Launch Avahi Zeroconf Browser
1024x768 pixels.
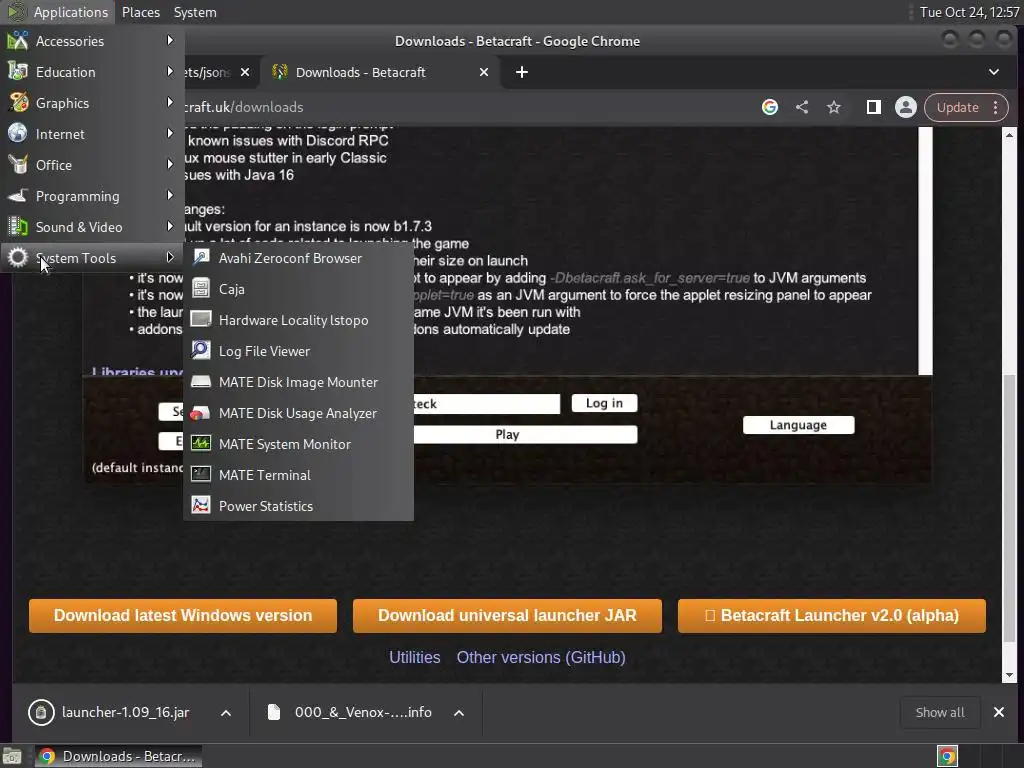[298, 258]
